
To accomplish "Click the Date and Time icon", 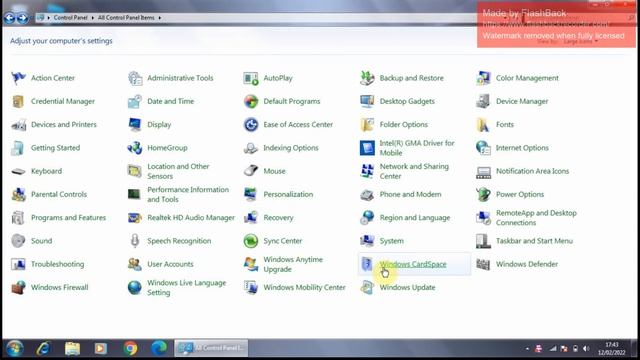I will tap(135, 101).
